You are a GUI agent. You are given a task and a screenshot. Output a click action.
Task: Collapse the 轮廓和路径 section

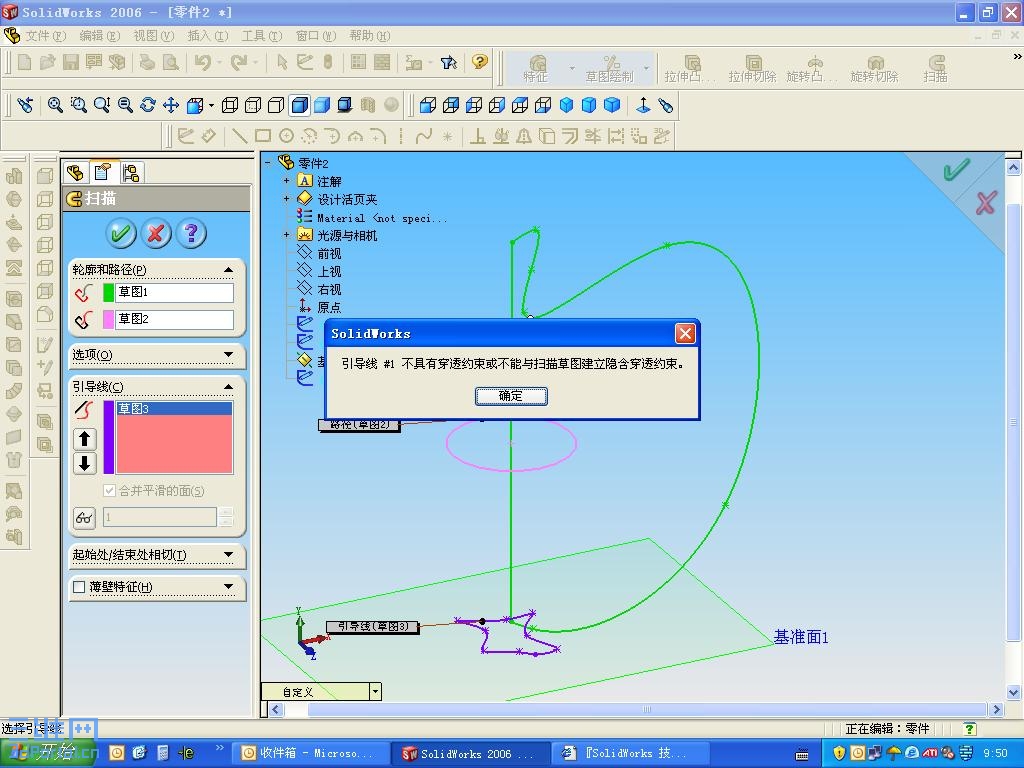[x=228, y=270]
